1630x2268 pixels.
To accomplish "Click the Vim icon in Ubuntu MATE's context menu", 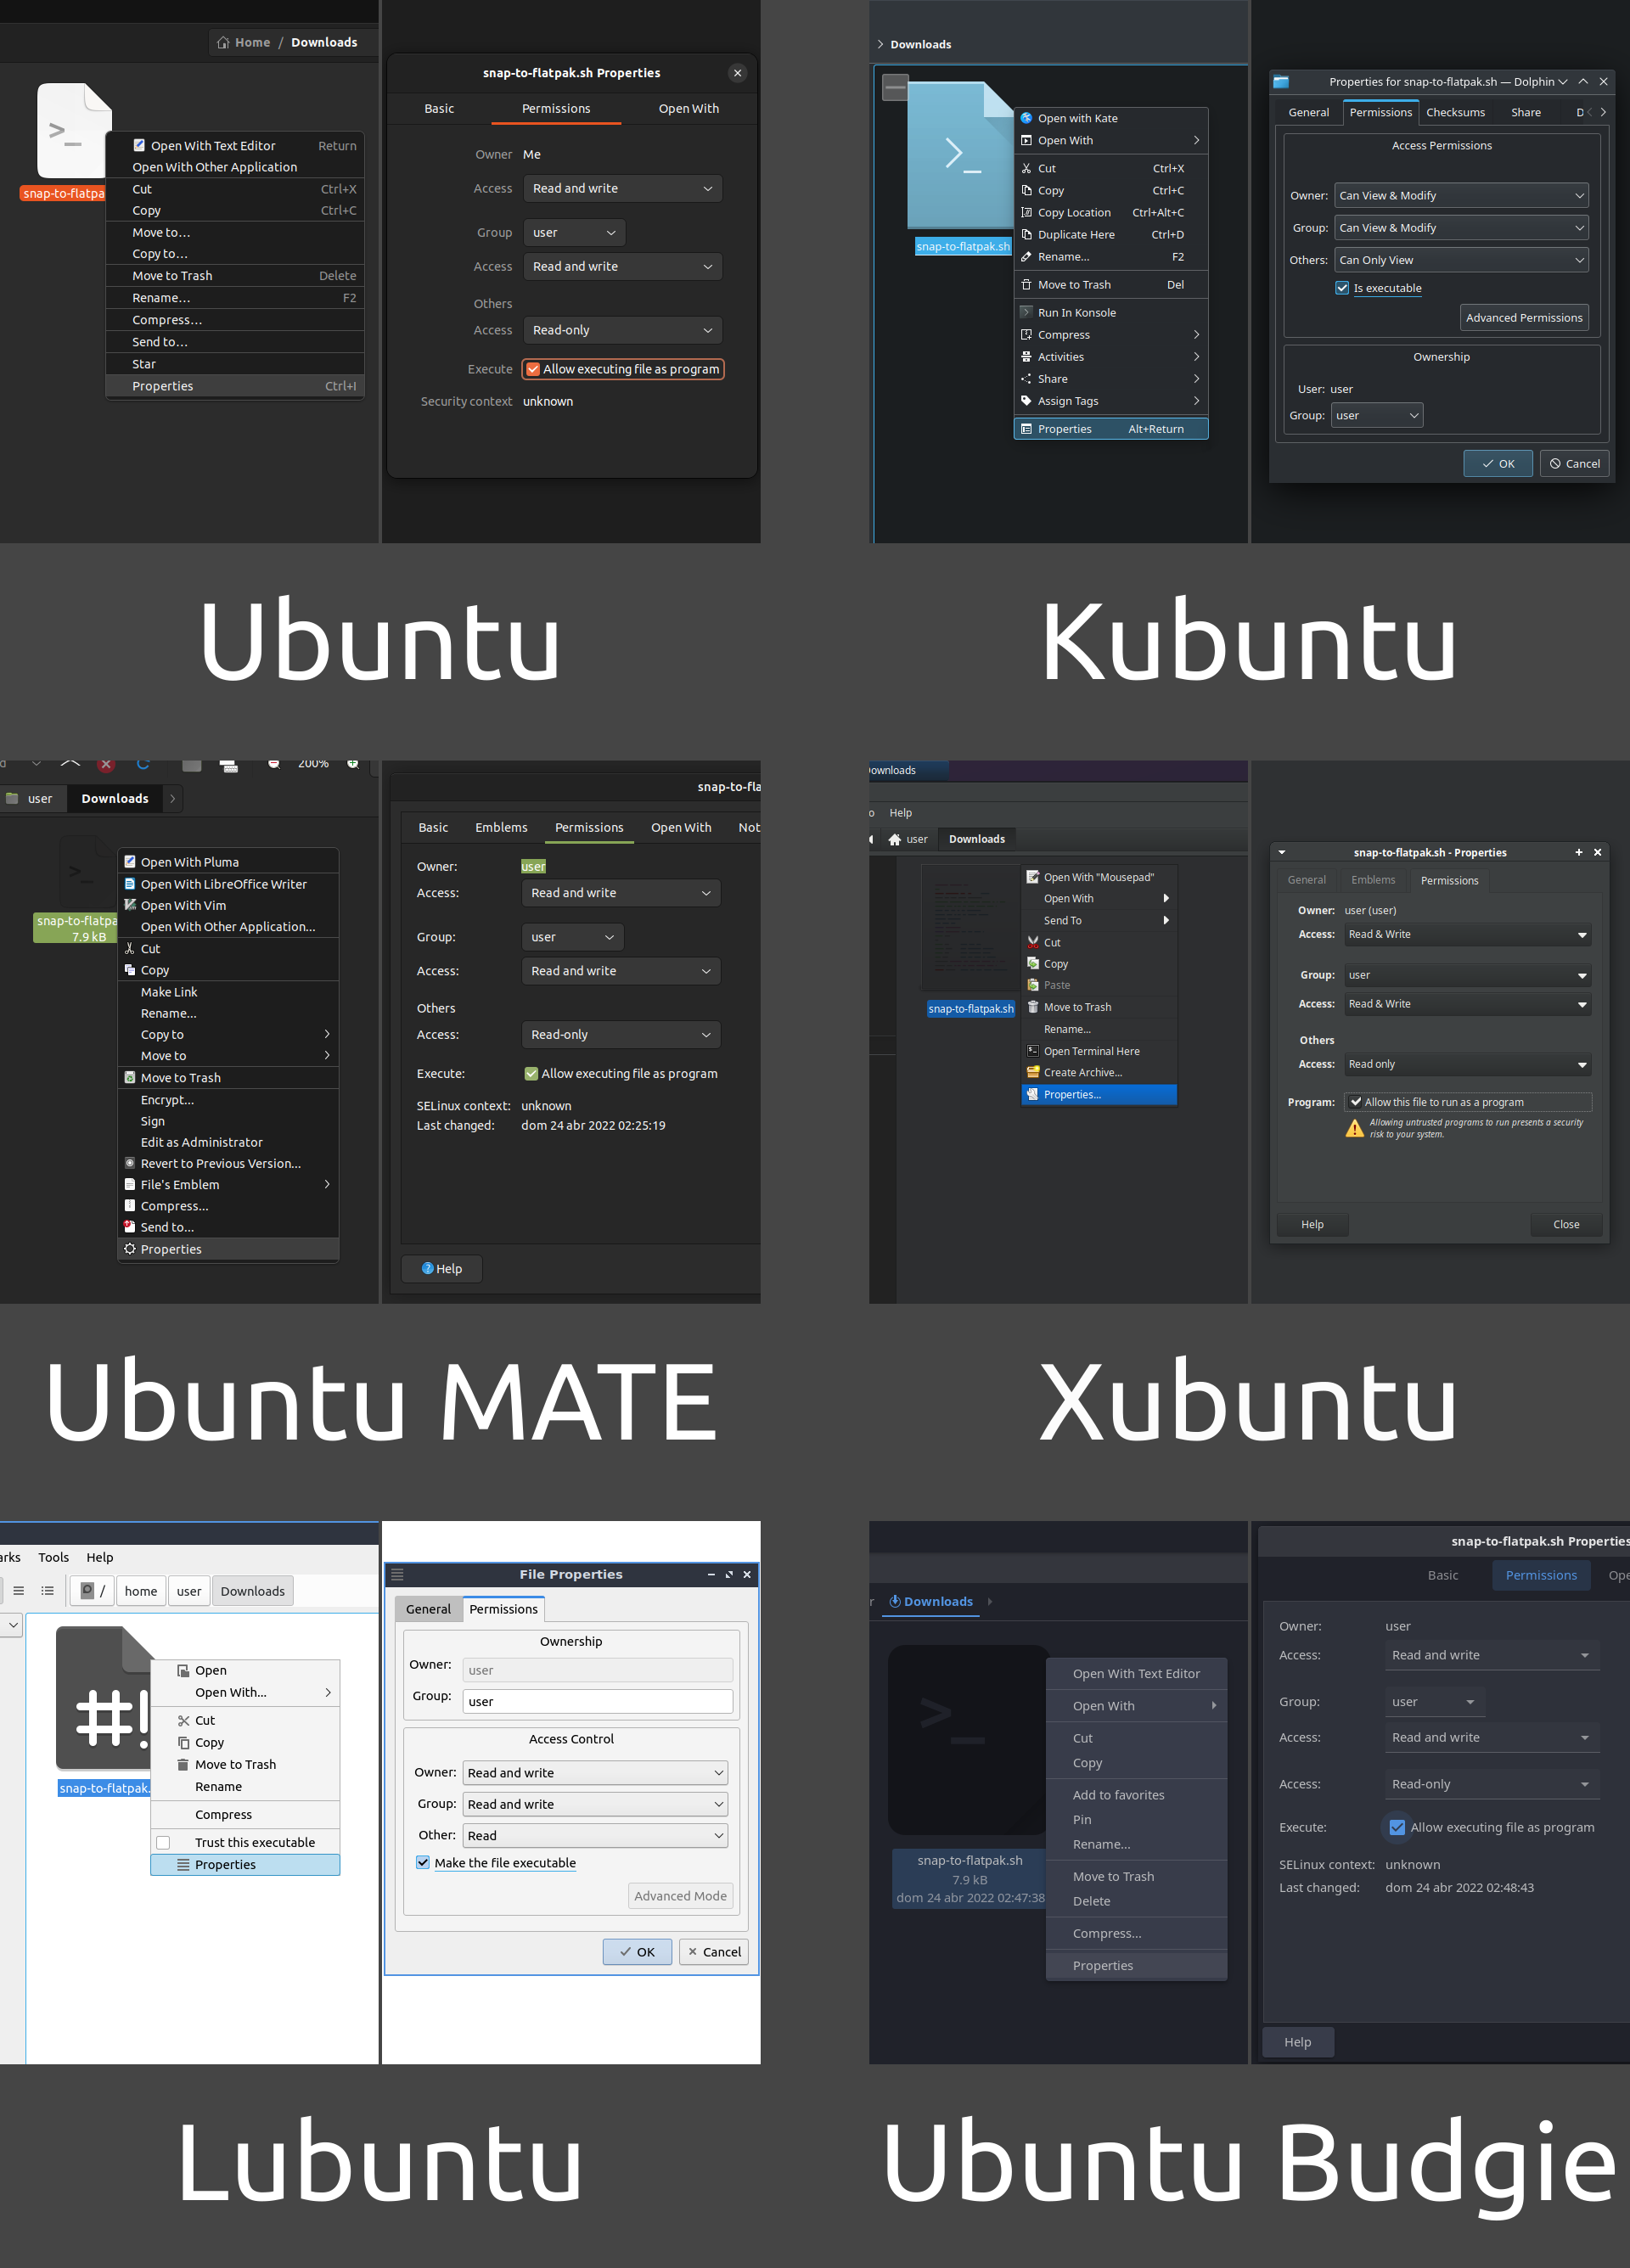I will [x=130, y=905].
